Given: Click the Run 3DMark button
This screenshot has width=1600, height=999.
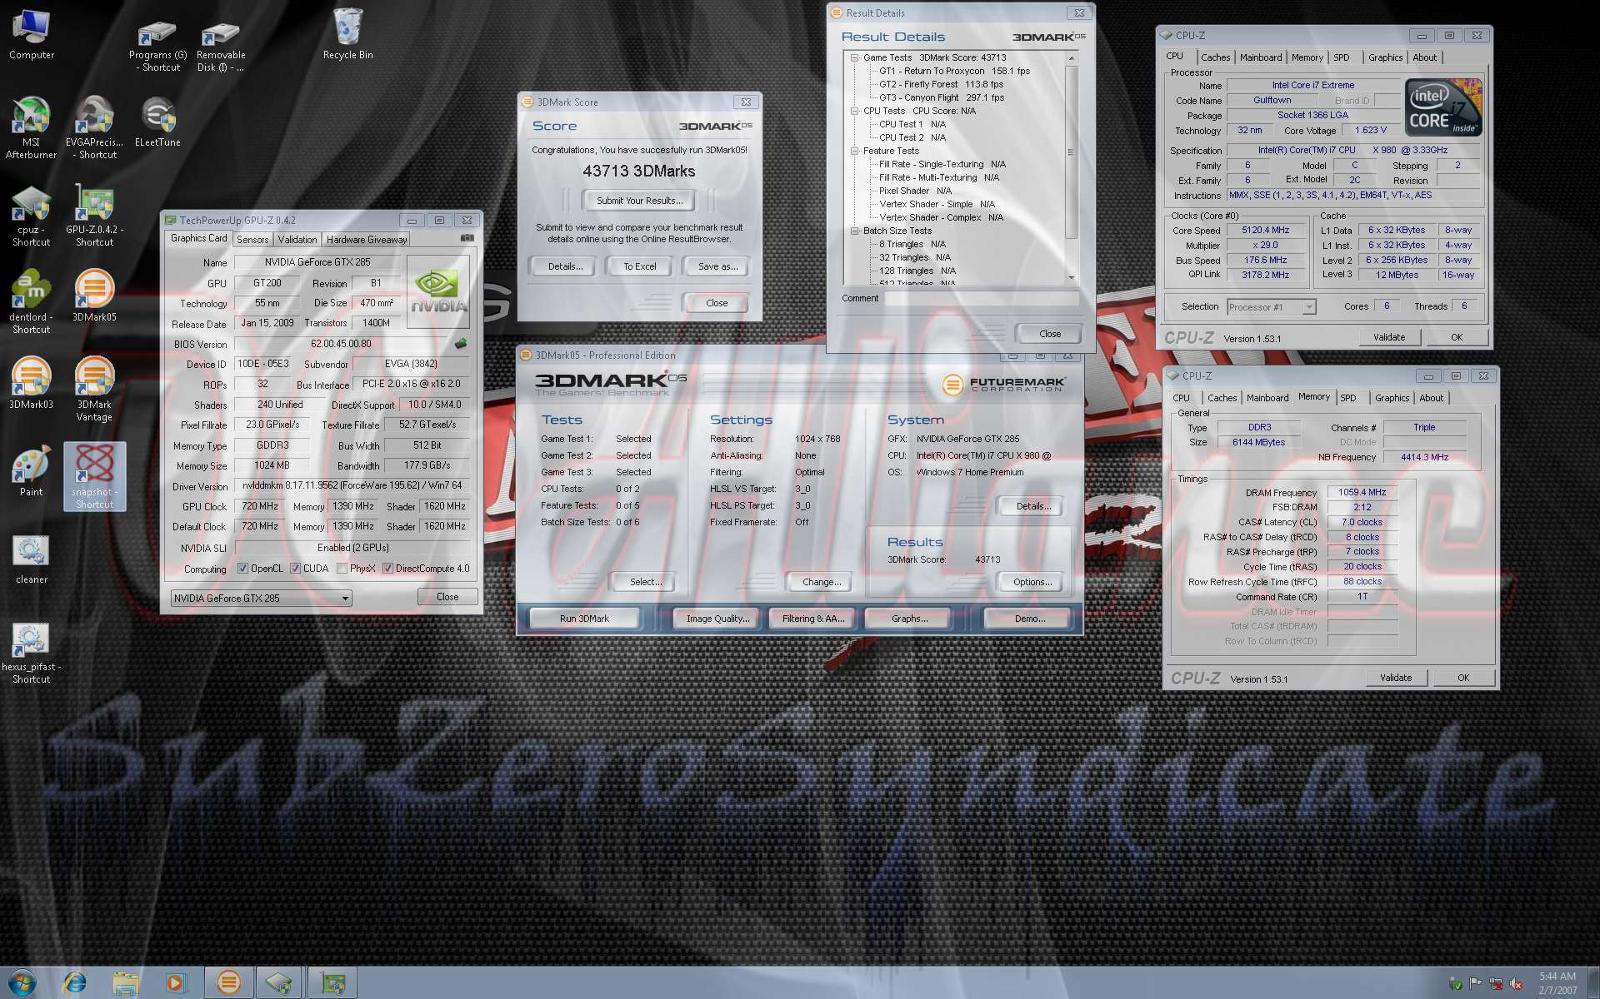Looking at the screenshot, I should click(x=584, y=619).
